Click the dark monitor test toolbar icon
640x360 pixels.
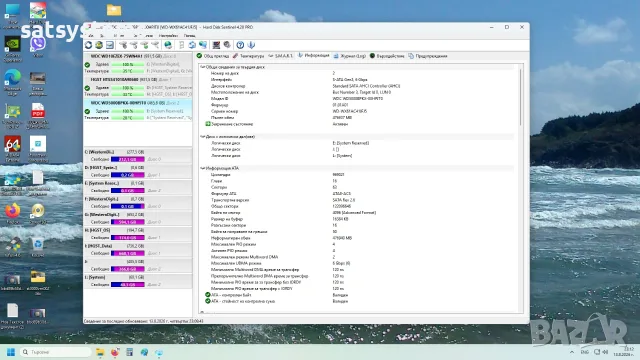pos(216,45)
